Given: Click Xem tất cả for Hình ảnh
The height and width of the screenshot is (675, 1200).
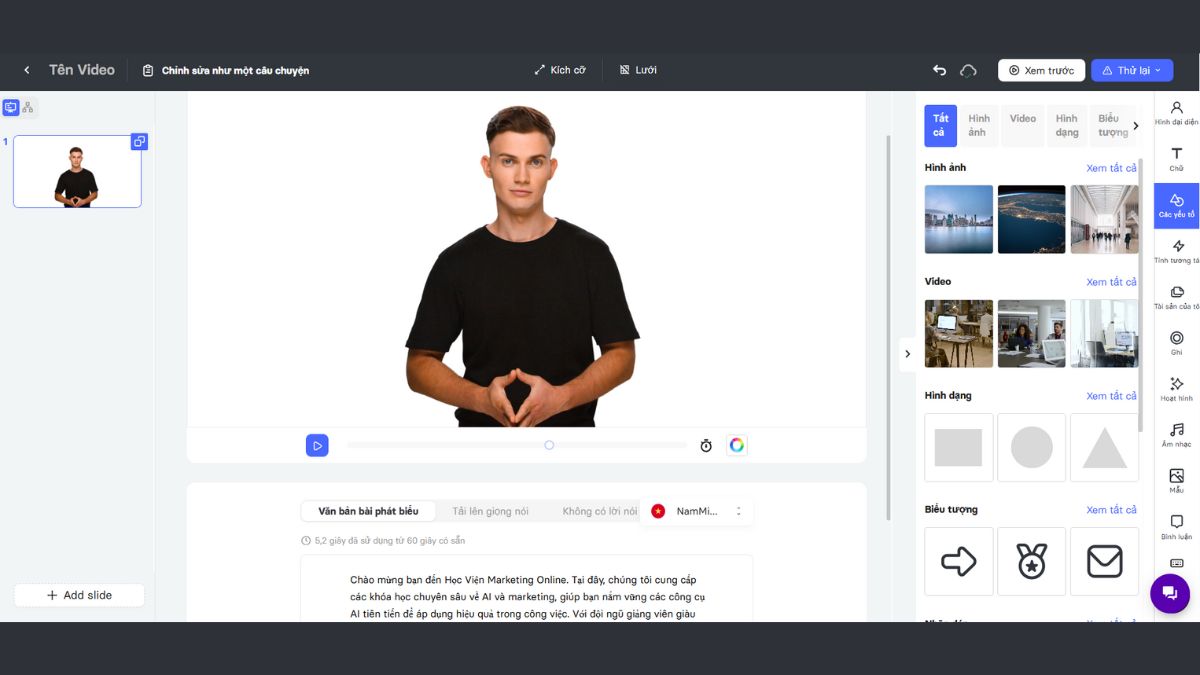Looking at the screenshot, I should click(x=1111, y=168).
